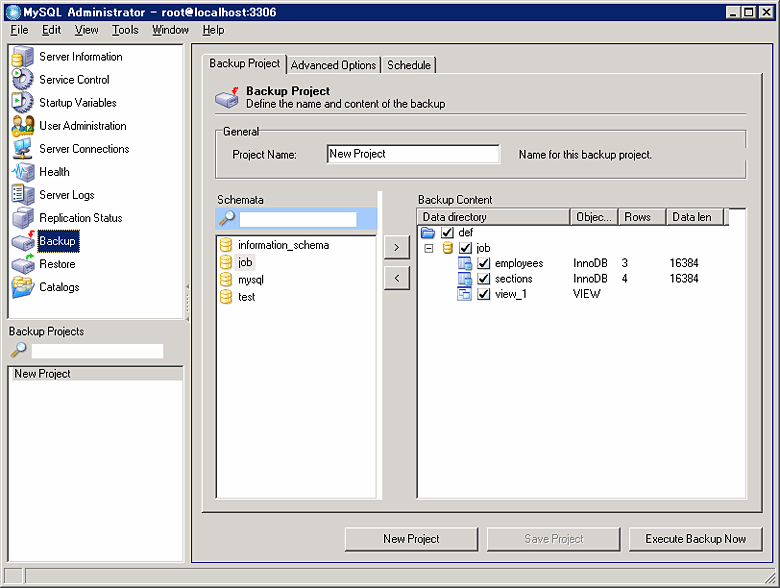Click the job database icon in Schemata
The width and height of the screenshot is (780, 588).
[226, 262]
